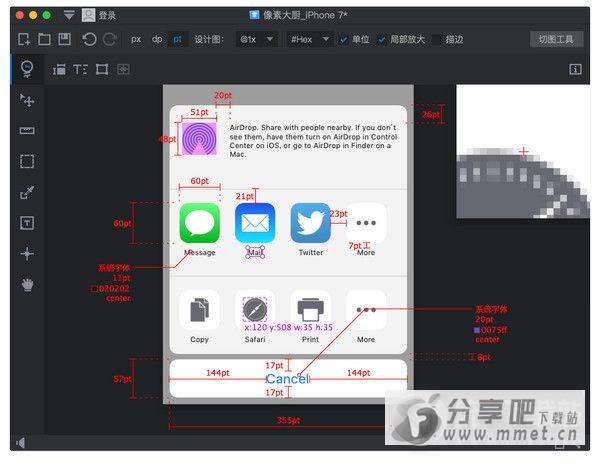Open the @1x design scale dropdown
Image resolution: width=600 pixels, height=464 pixels.
click(x=257, y=39)
